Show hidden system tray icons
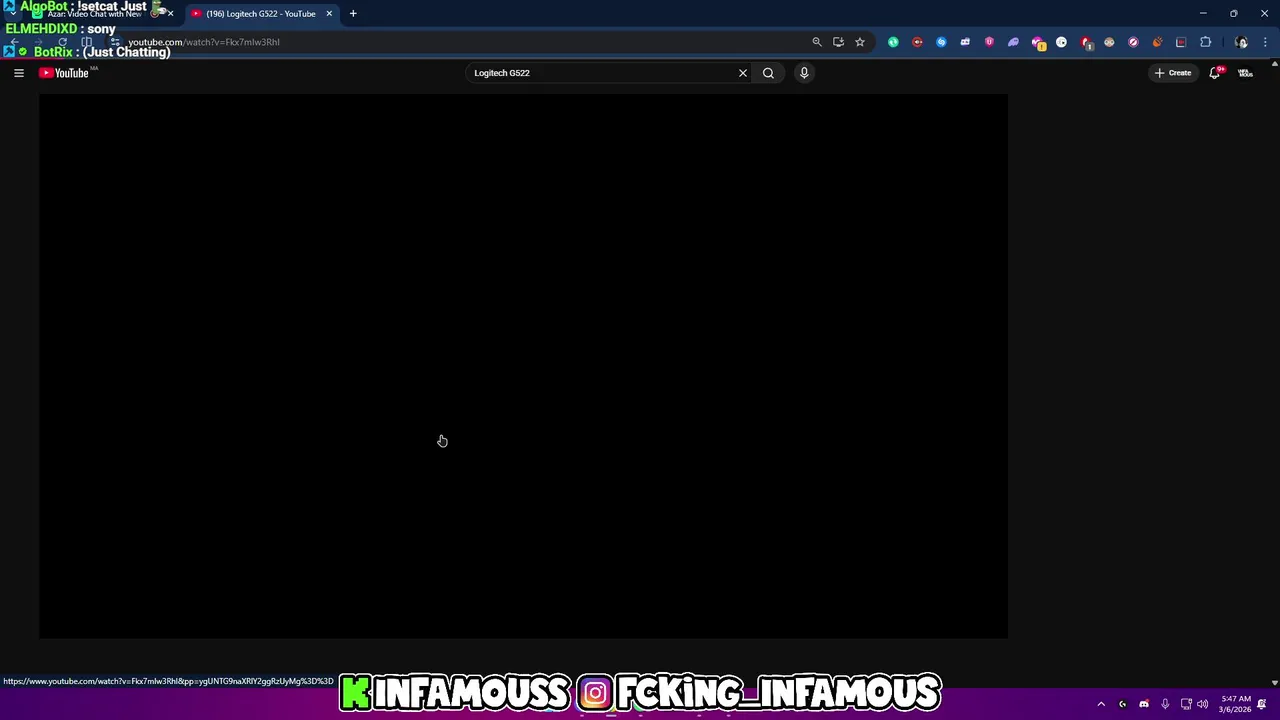Image resolution: width=1280 pixels, height=720 pixels. tap(1101, 704)
